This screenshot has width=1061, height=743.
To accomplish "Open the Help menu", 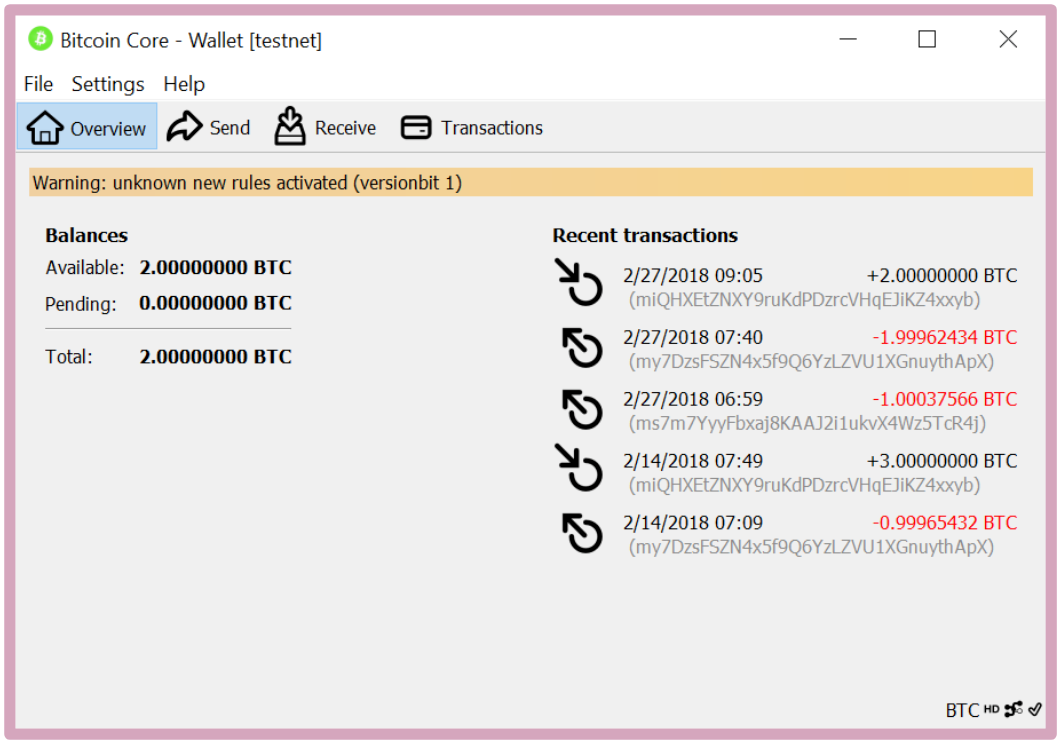I will (x=184, y=84).
